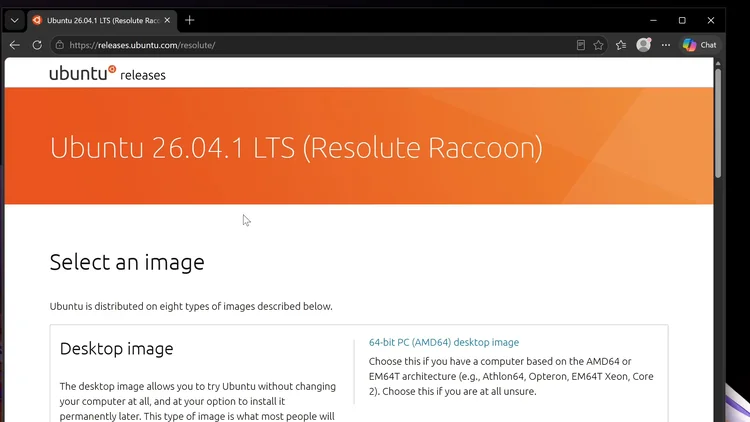
Task: Open the tab search dropdown chevron
Action: pyautogui.click(x=14, y=21)
